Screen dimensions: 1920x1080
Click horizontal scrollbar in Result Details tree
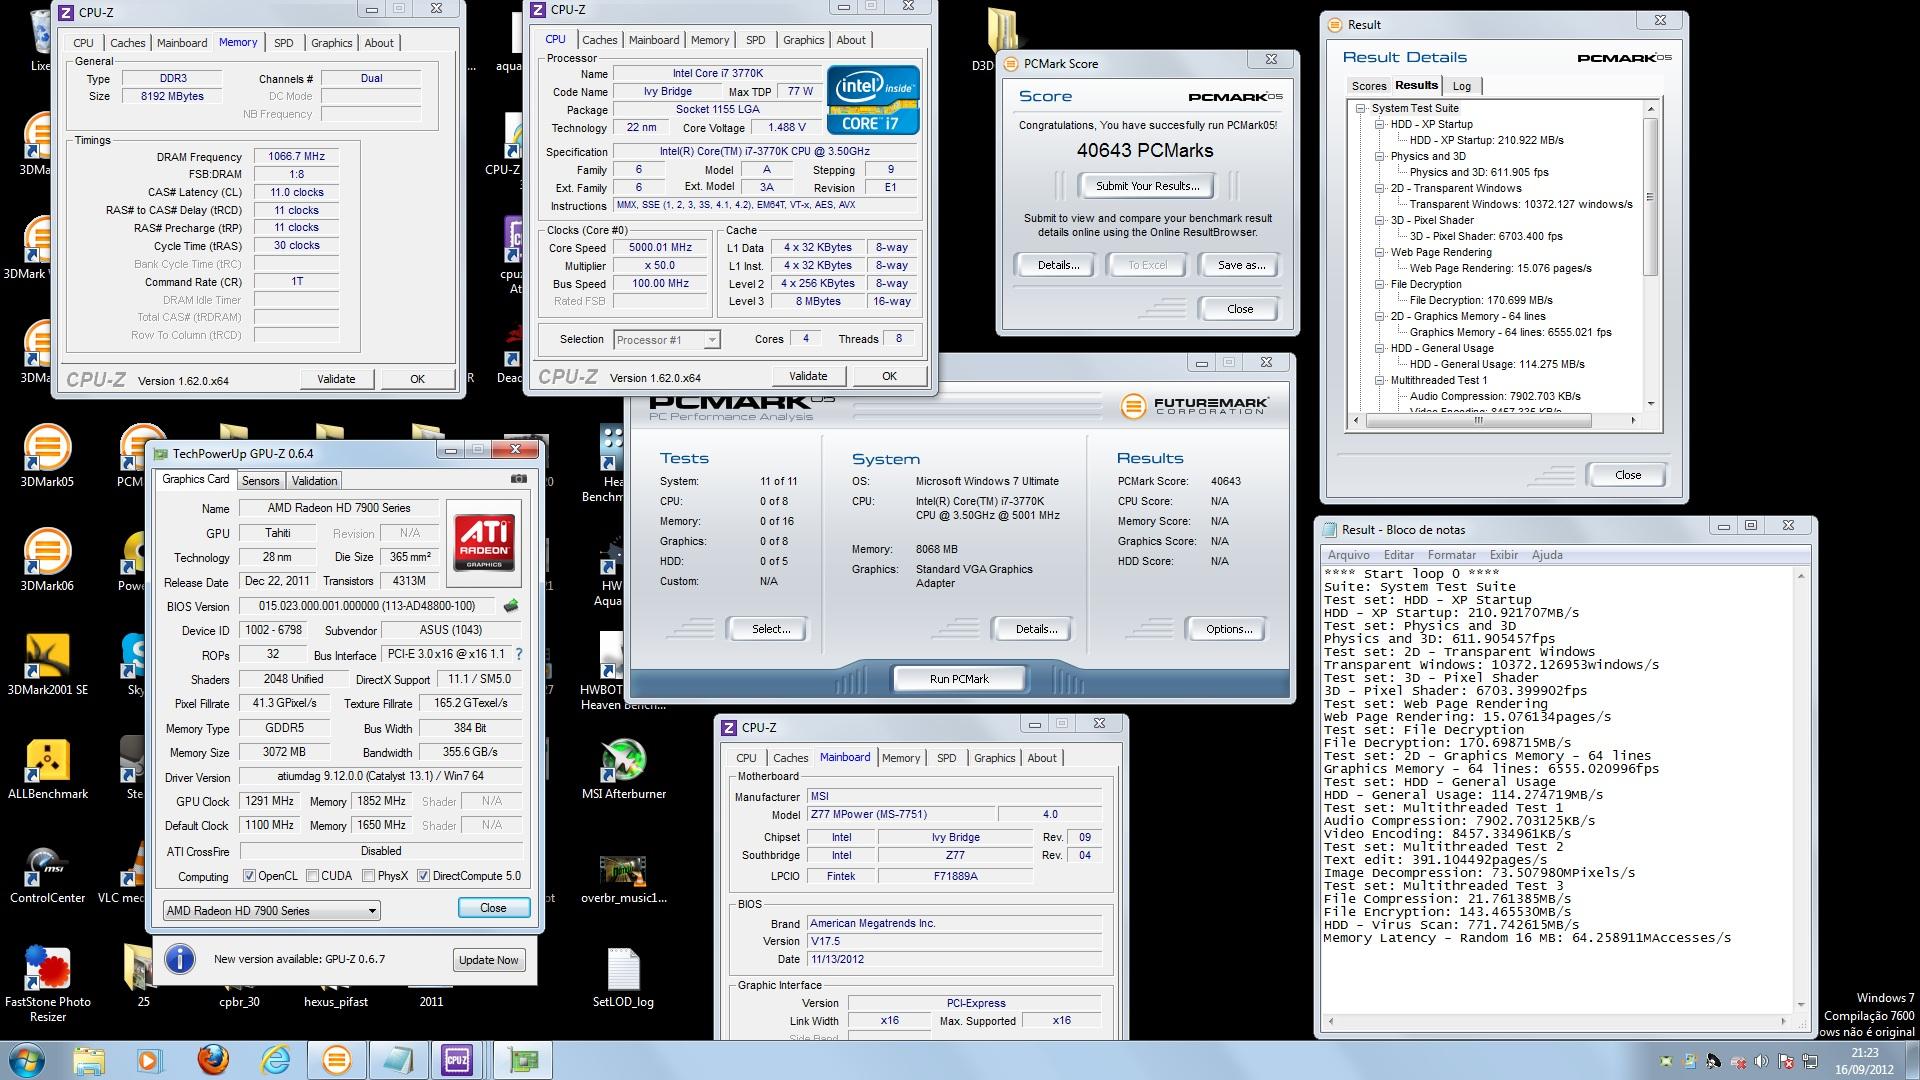click(1478, 421)
